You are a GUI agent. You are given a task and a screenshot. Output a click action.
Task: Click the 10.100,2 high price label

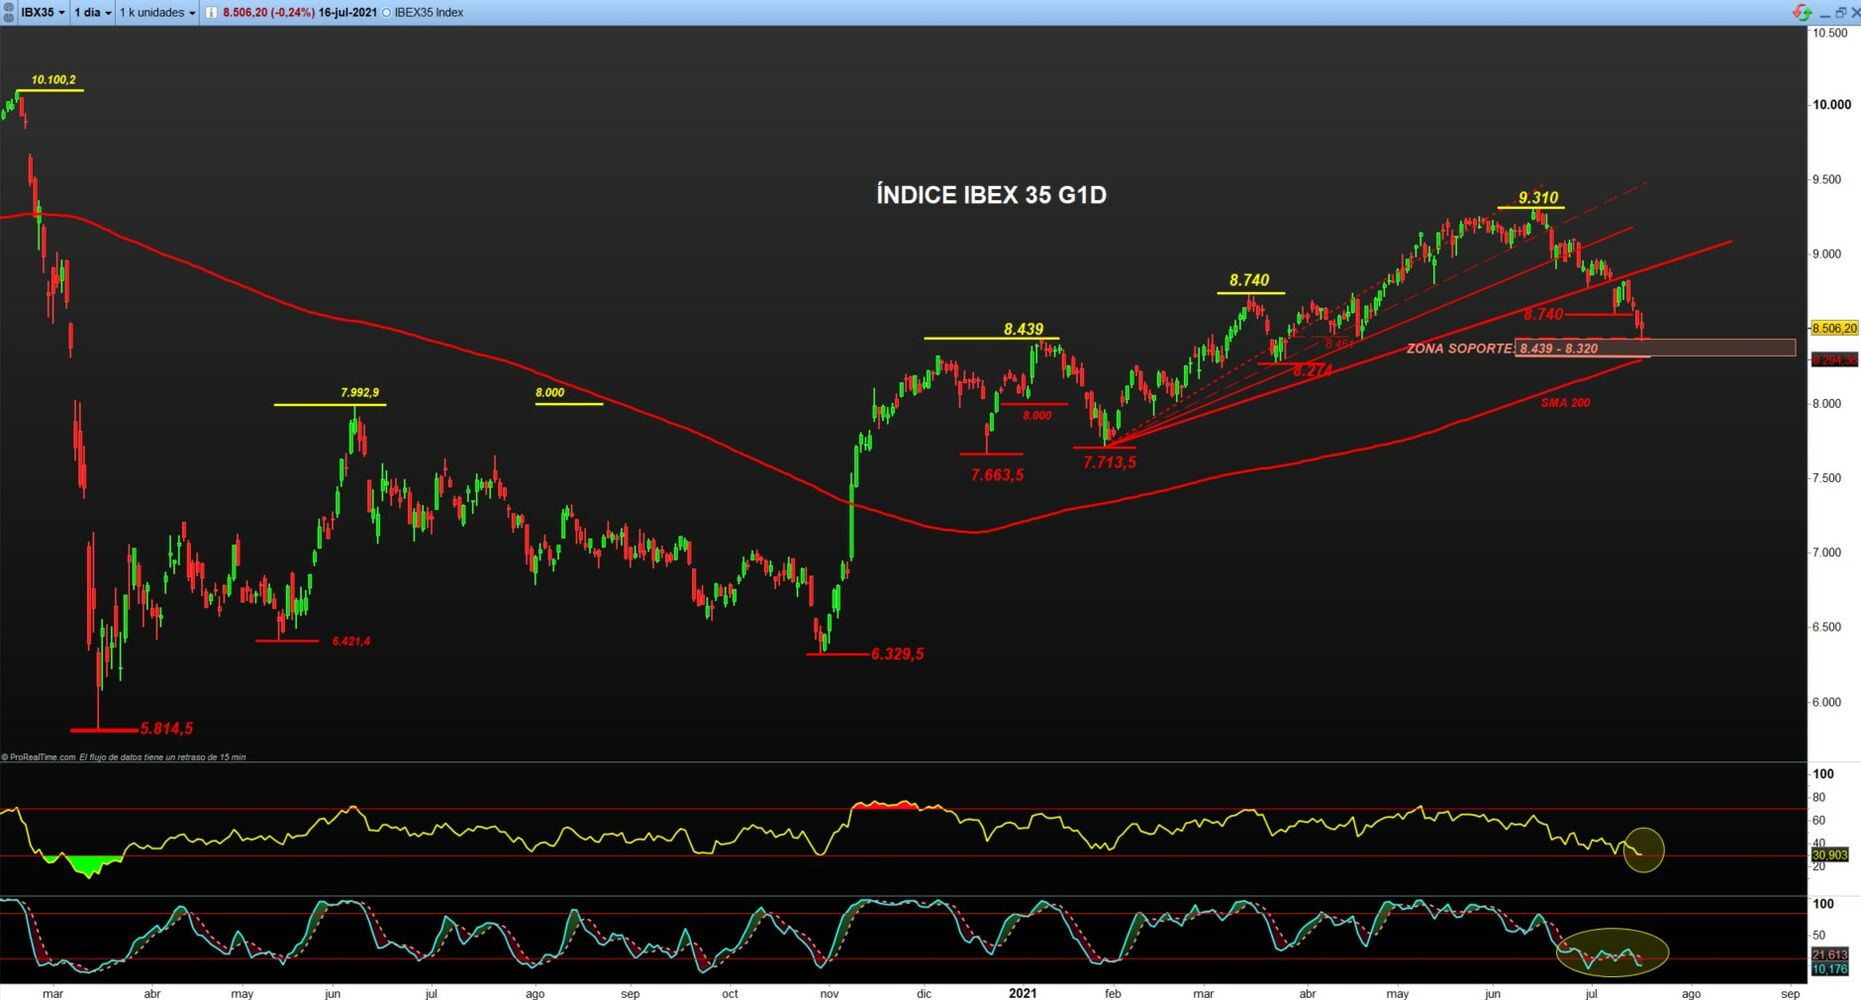[53, 80]
